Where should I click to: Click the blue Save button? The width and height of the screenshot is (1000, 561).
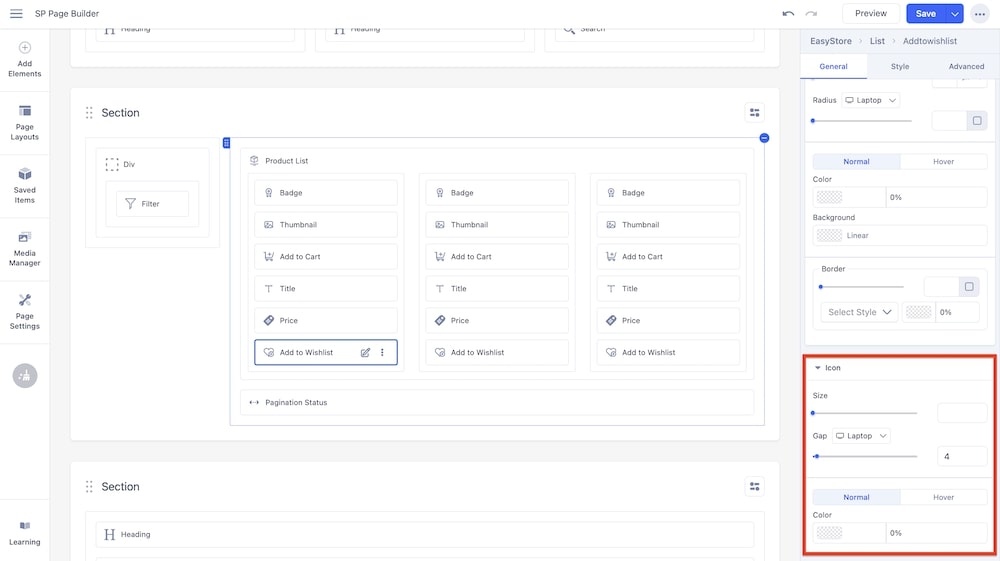point(925,14)
